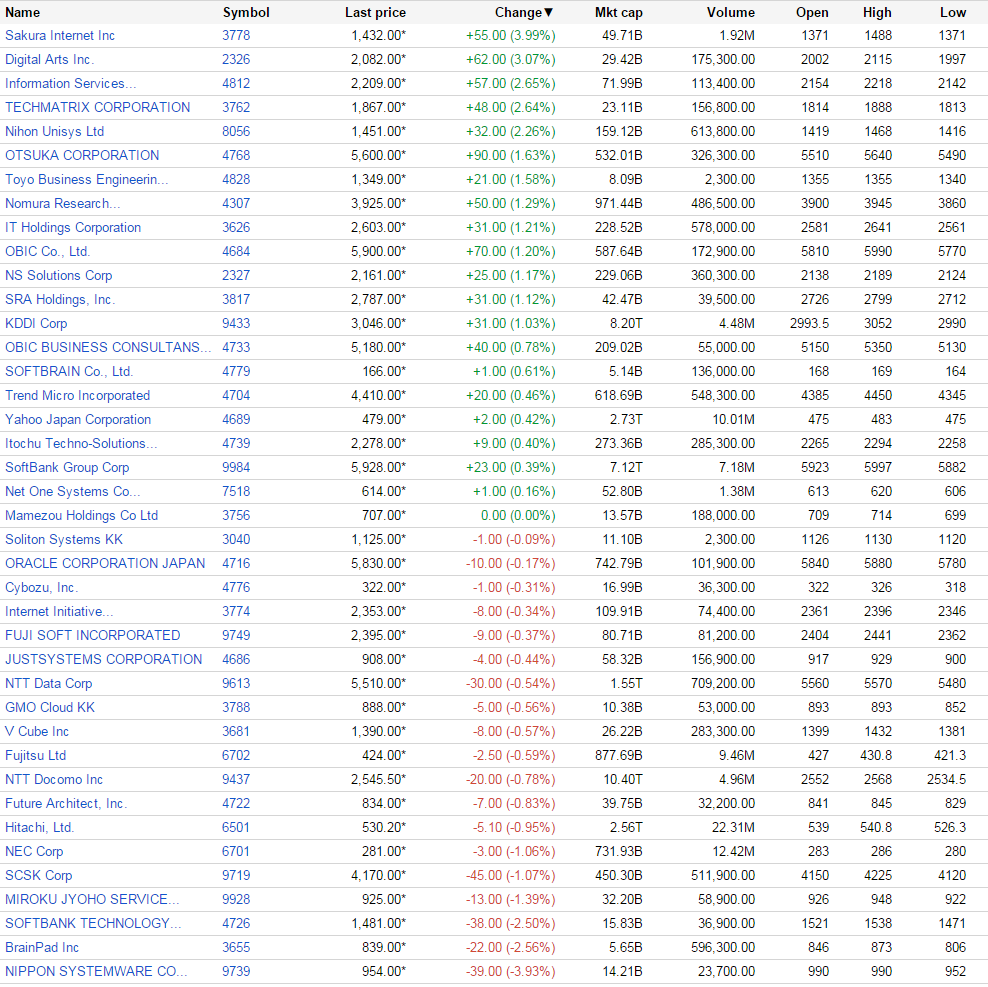Open Fujitsu Ltd link

35,755
